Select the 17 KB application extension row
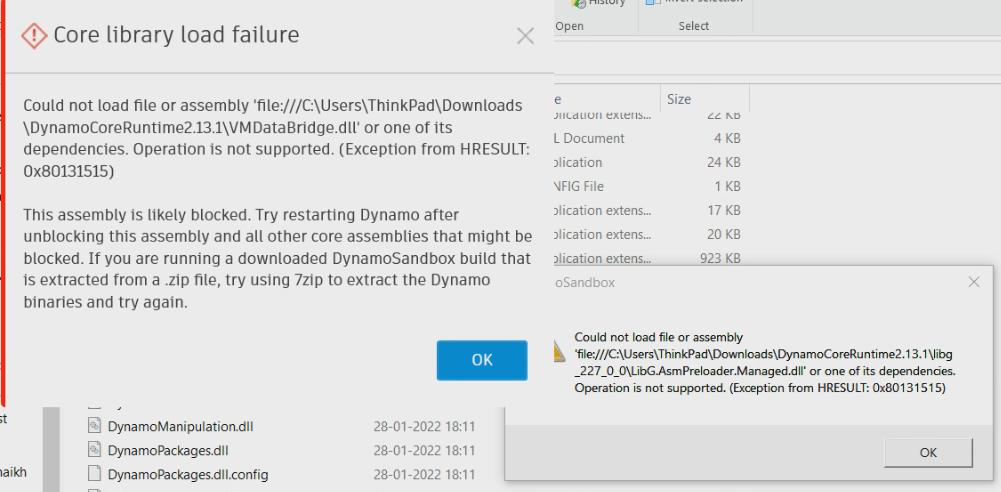The height and width of the screenshot is (492, 1001). click(648, 211)
